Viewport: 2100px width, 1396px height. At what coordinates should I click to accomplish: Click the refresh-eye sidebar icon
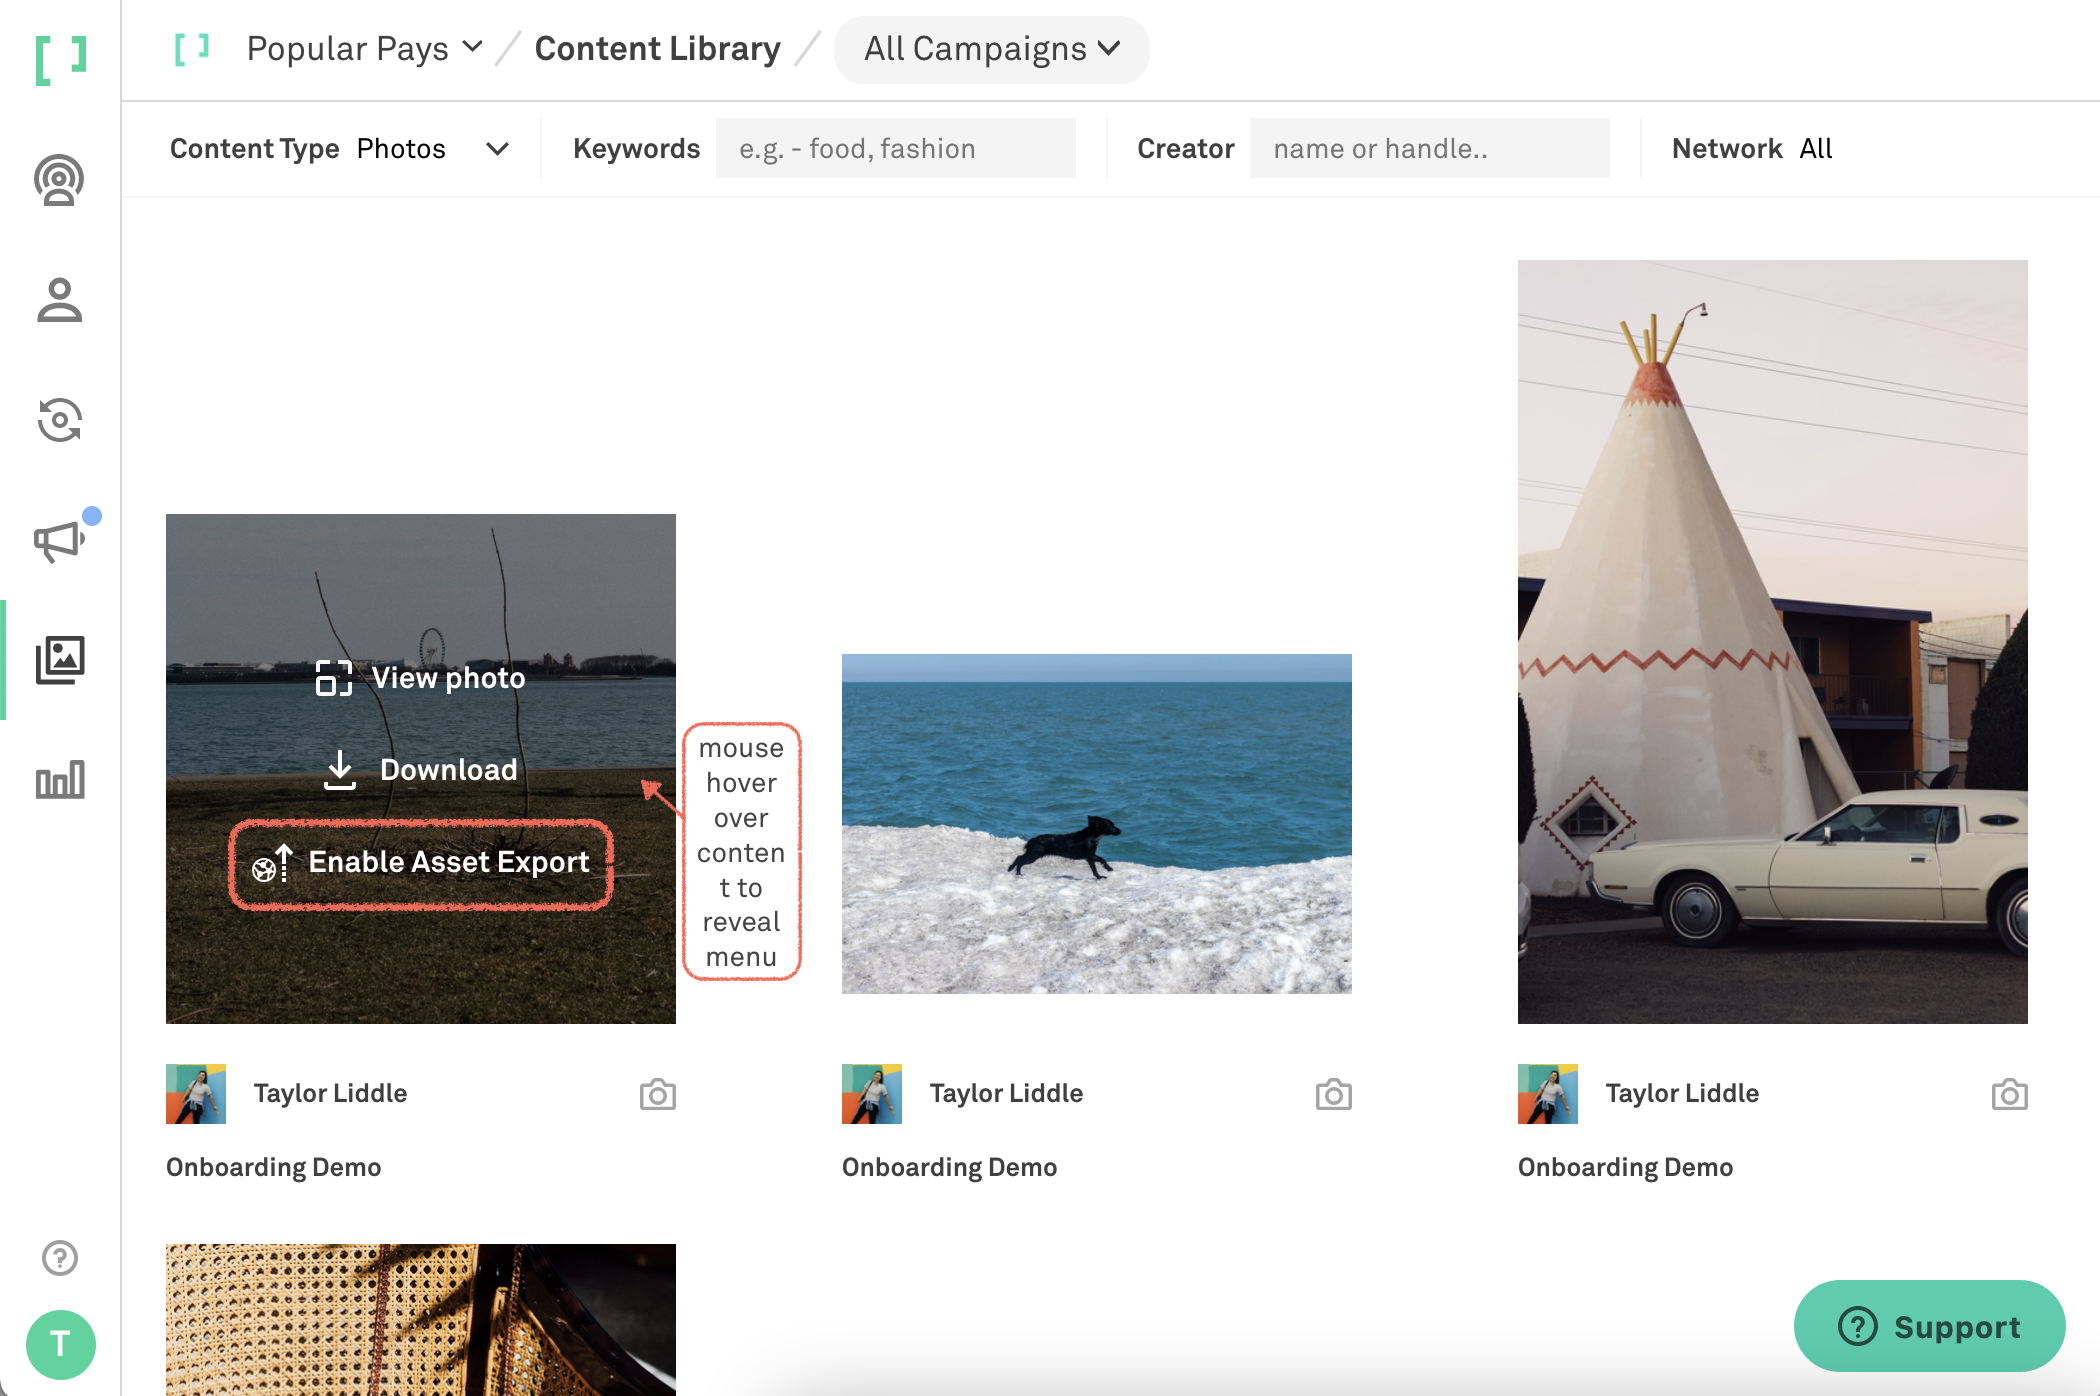[x=59, y=420]
